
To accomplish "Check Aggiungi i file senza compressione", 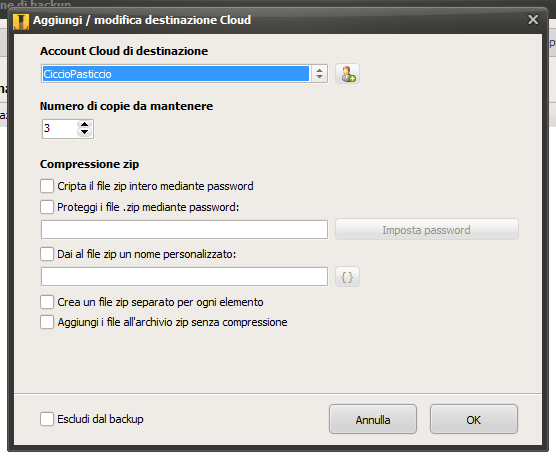I will click(x=47, y=322).
